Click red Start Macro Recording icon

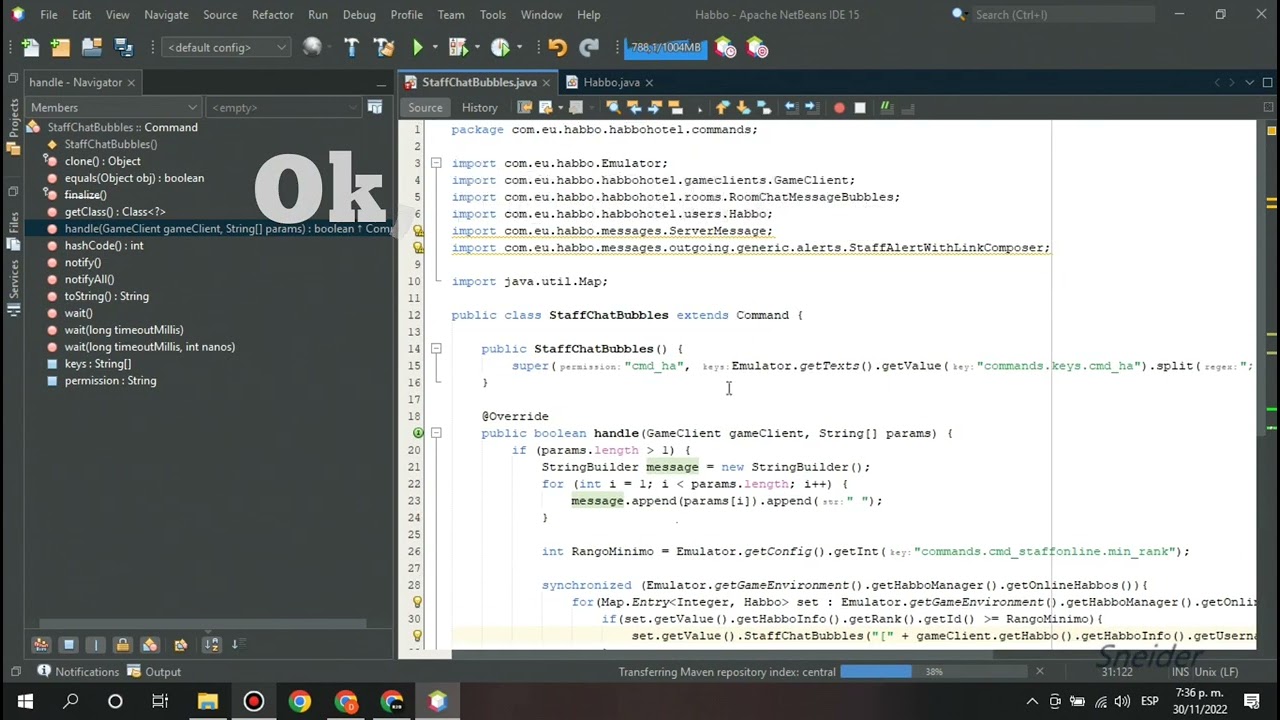839,107
